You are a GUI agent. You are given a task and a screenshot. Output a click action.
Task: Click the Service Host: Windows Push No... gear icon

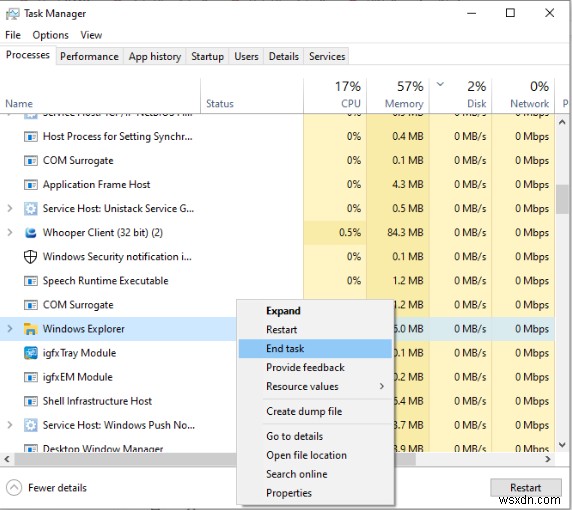coord(31,425)
